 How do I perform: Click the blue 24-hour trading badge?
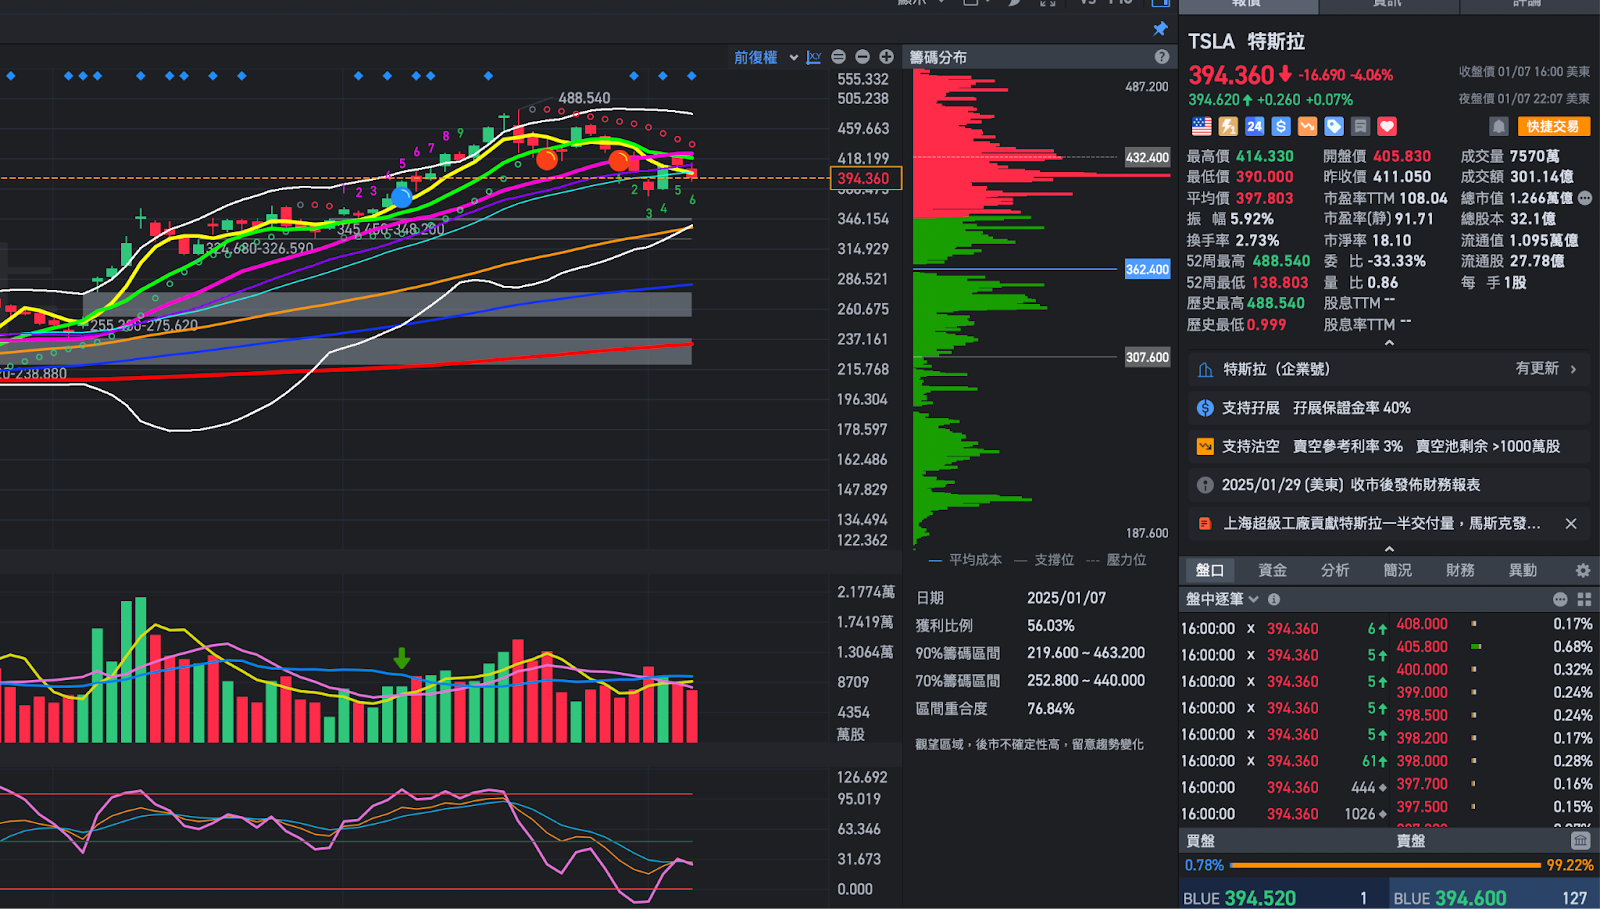[1255, 126]
